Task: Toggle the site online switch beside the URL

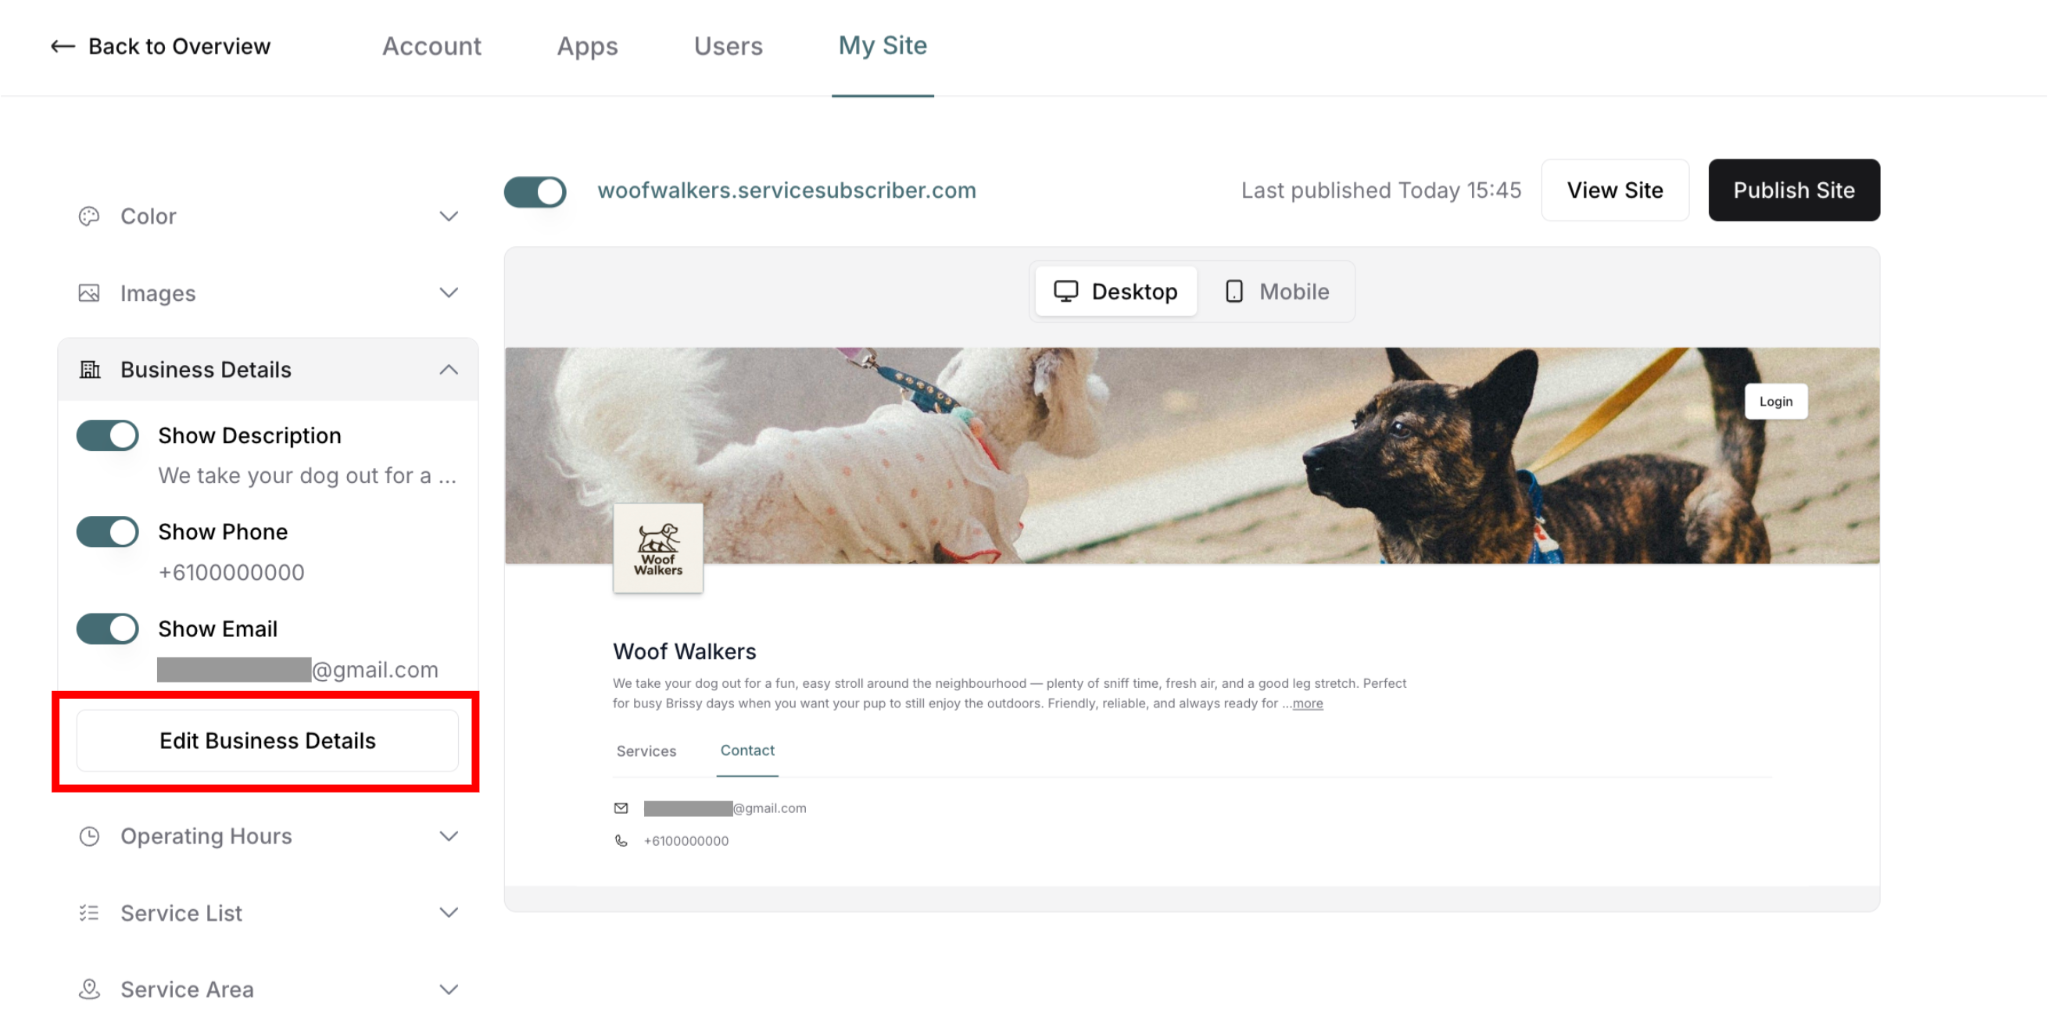Action: coord(535,191)
